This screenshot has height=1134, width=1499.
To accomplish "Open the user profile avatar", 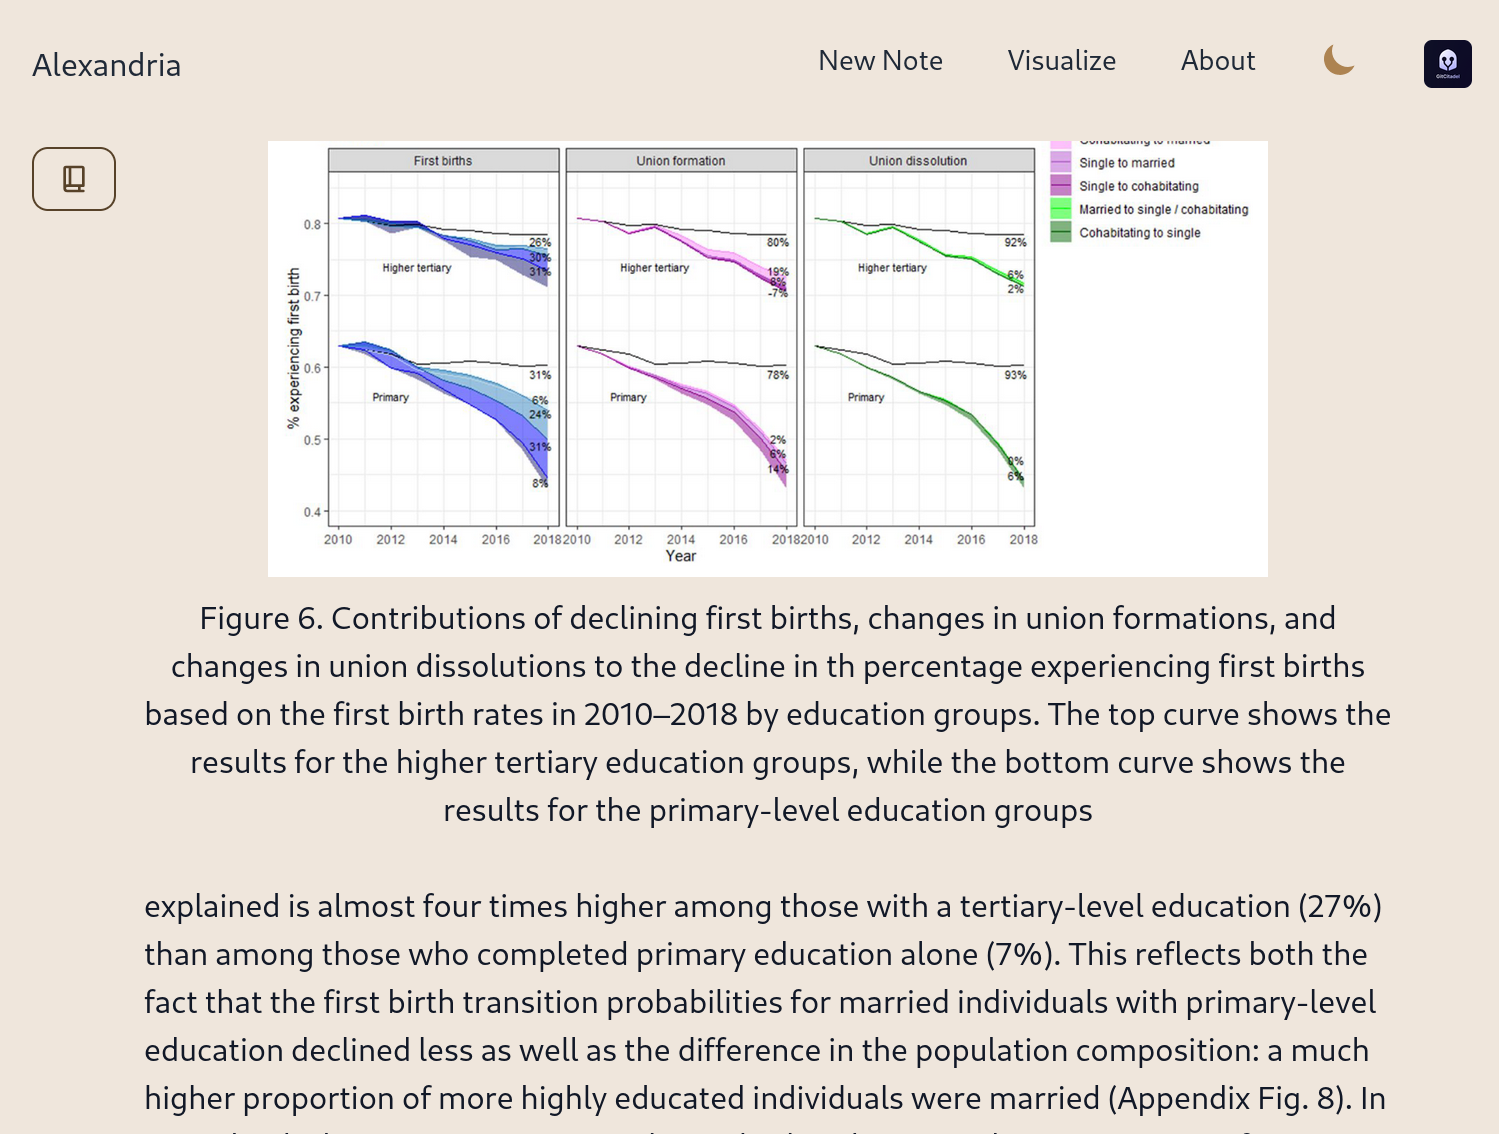I will pos(1447,64).
